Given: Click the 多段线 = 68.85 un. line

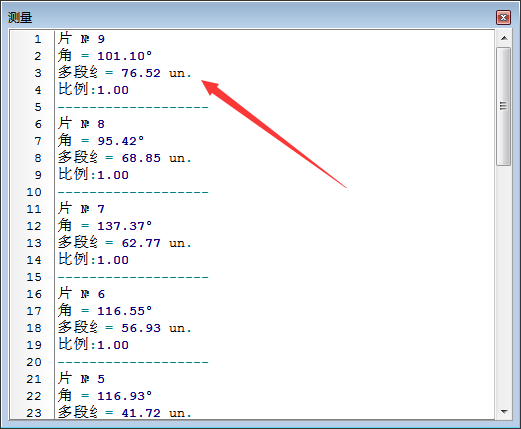Looking at the screenshot, I should tap(125, 158).
